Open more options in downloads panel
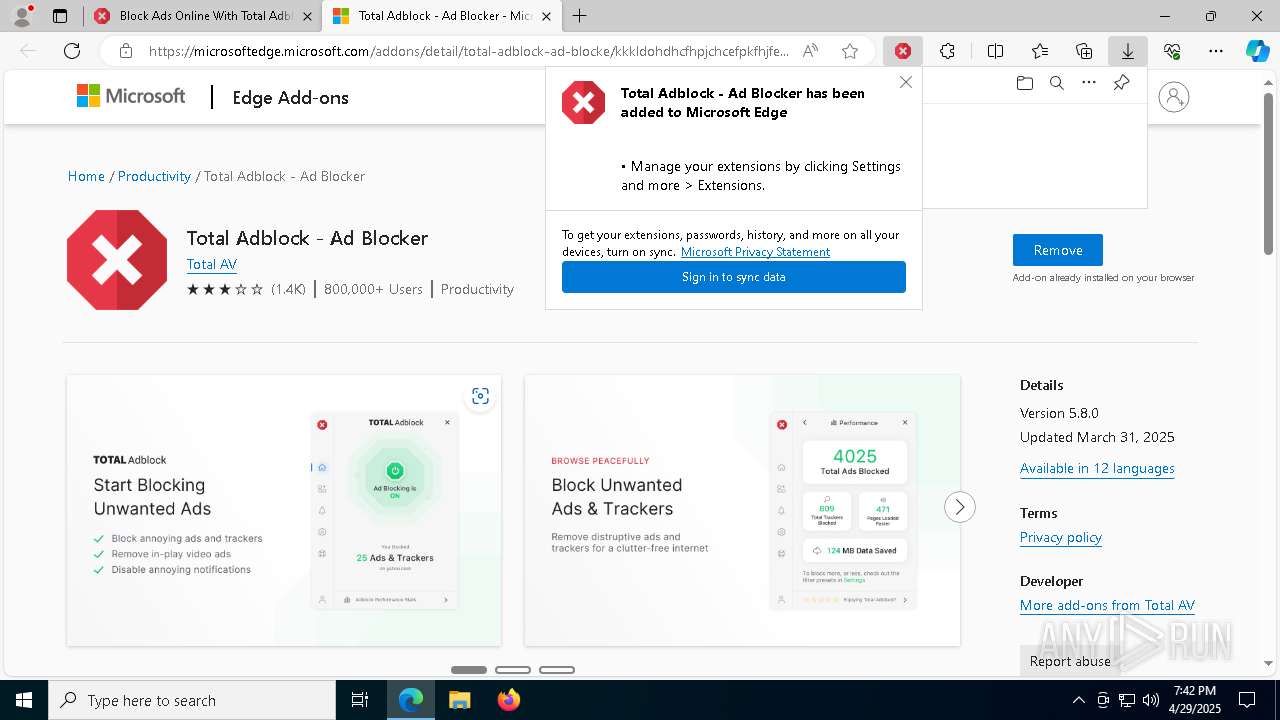The width and height of the screenshot is (1280, 720). (1089, 83)
